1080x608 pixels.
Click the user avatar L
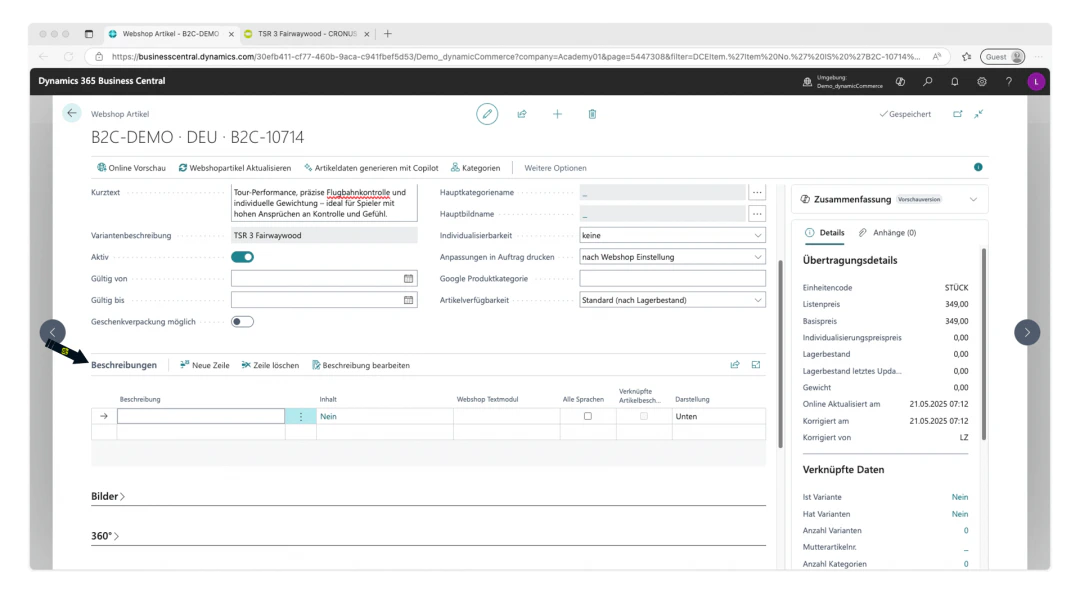(x=1036, y=81)
